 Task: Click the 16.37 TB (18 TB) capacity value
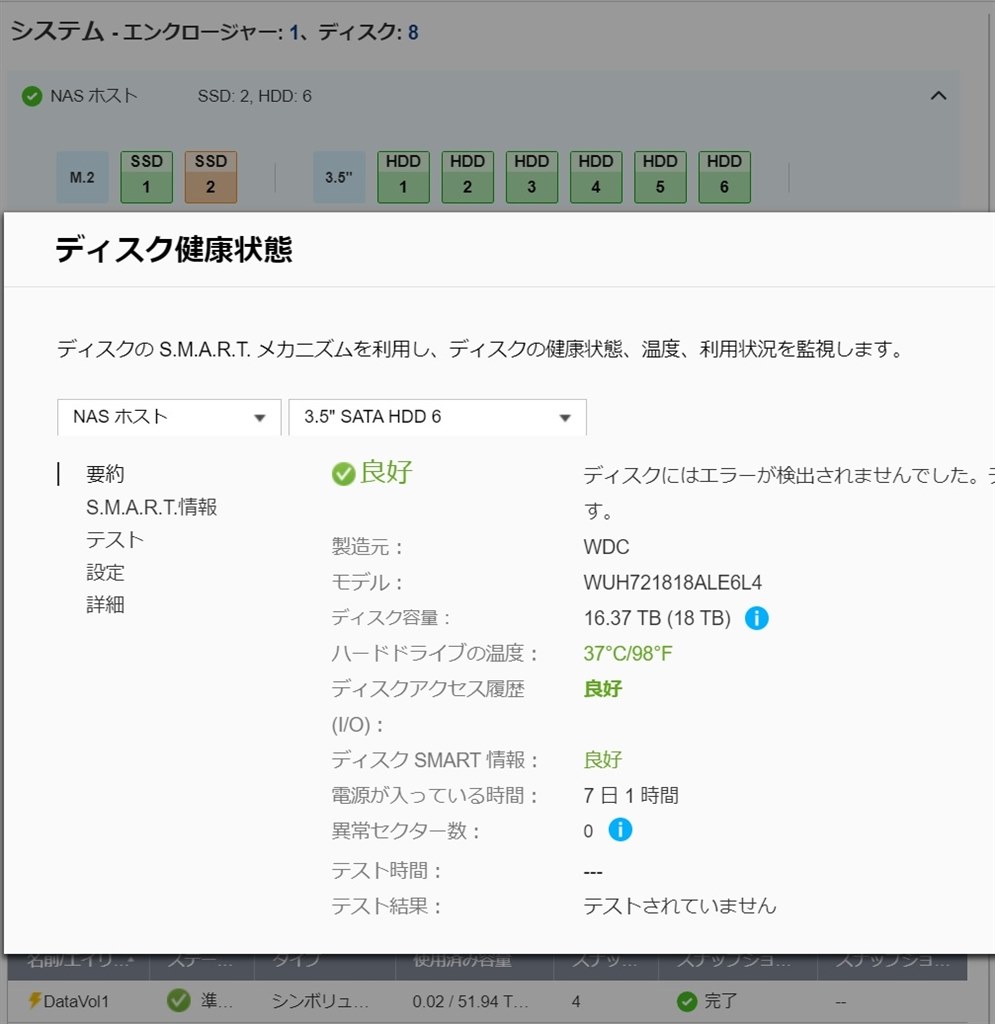click(x=657, y=618)
